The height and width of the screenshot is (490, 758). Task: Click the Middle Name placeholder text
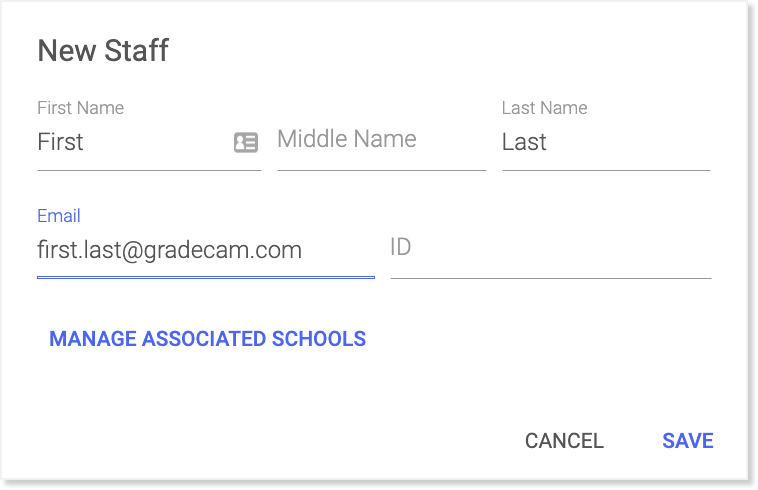(346, 140)
